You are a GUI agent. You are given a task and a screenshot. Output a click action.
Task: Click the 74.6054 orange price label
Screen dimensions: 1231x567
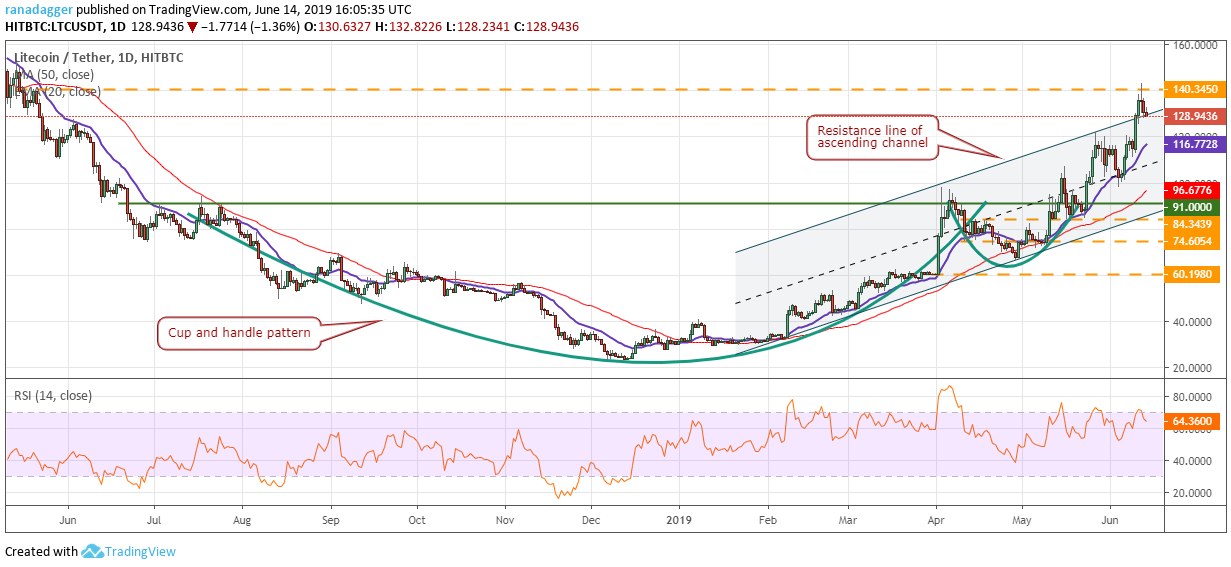(x=1195, y=241)
